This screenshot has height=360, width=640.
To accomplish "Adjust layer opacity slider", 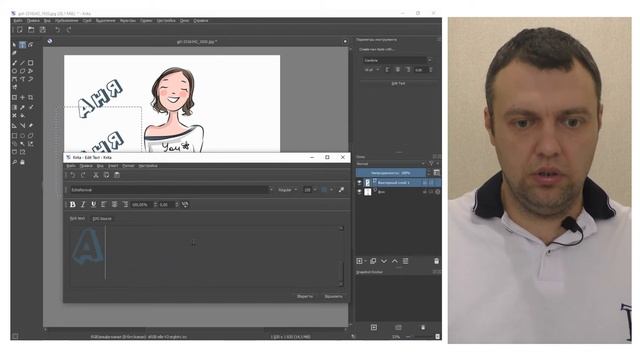I will pyautogui.click(x=391, y=173).
